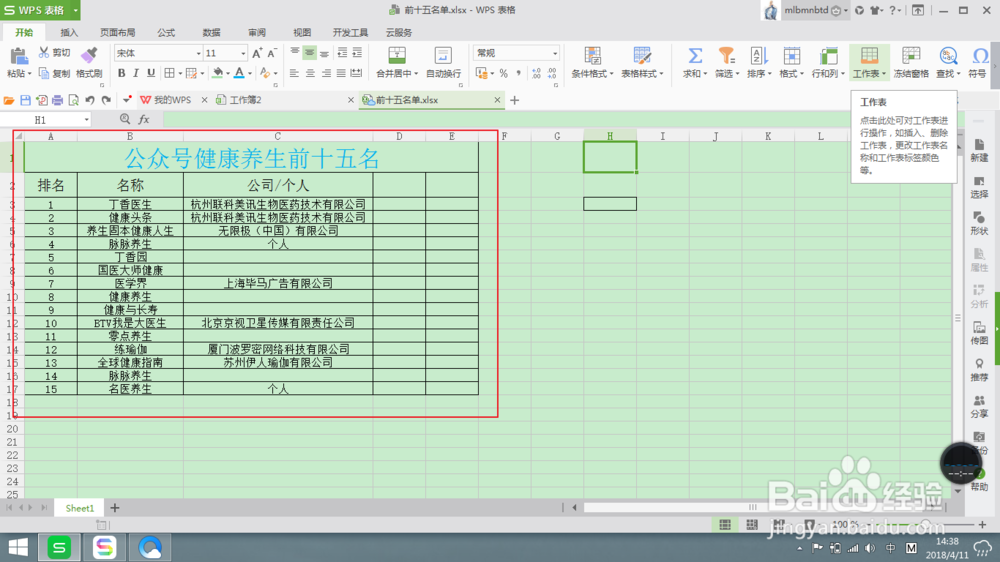Click the Undo arrow icon
Screen dimensions: 1000x562
click(x=90, y=100)
